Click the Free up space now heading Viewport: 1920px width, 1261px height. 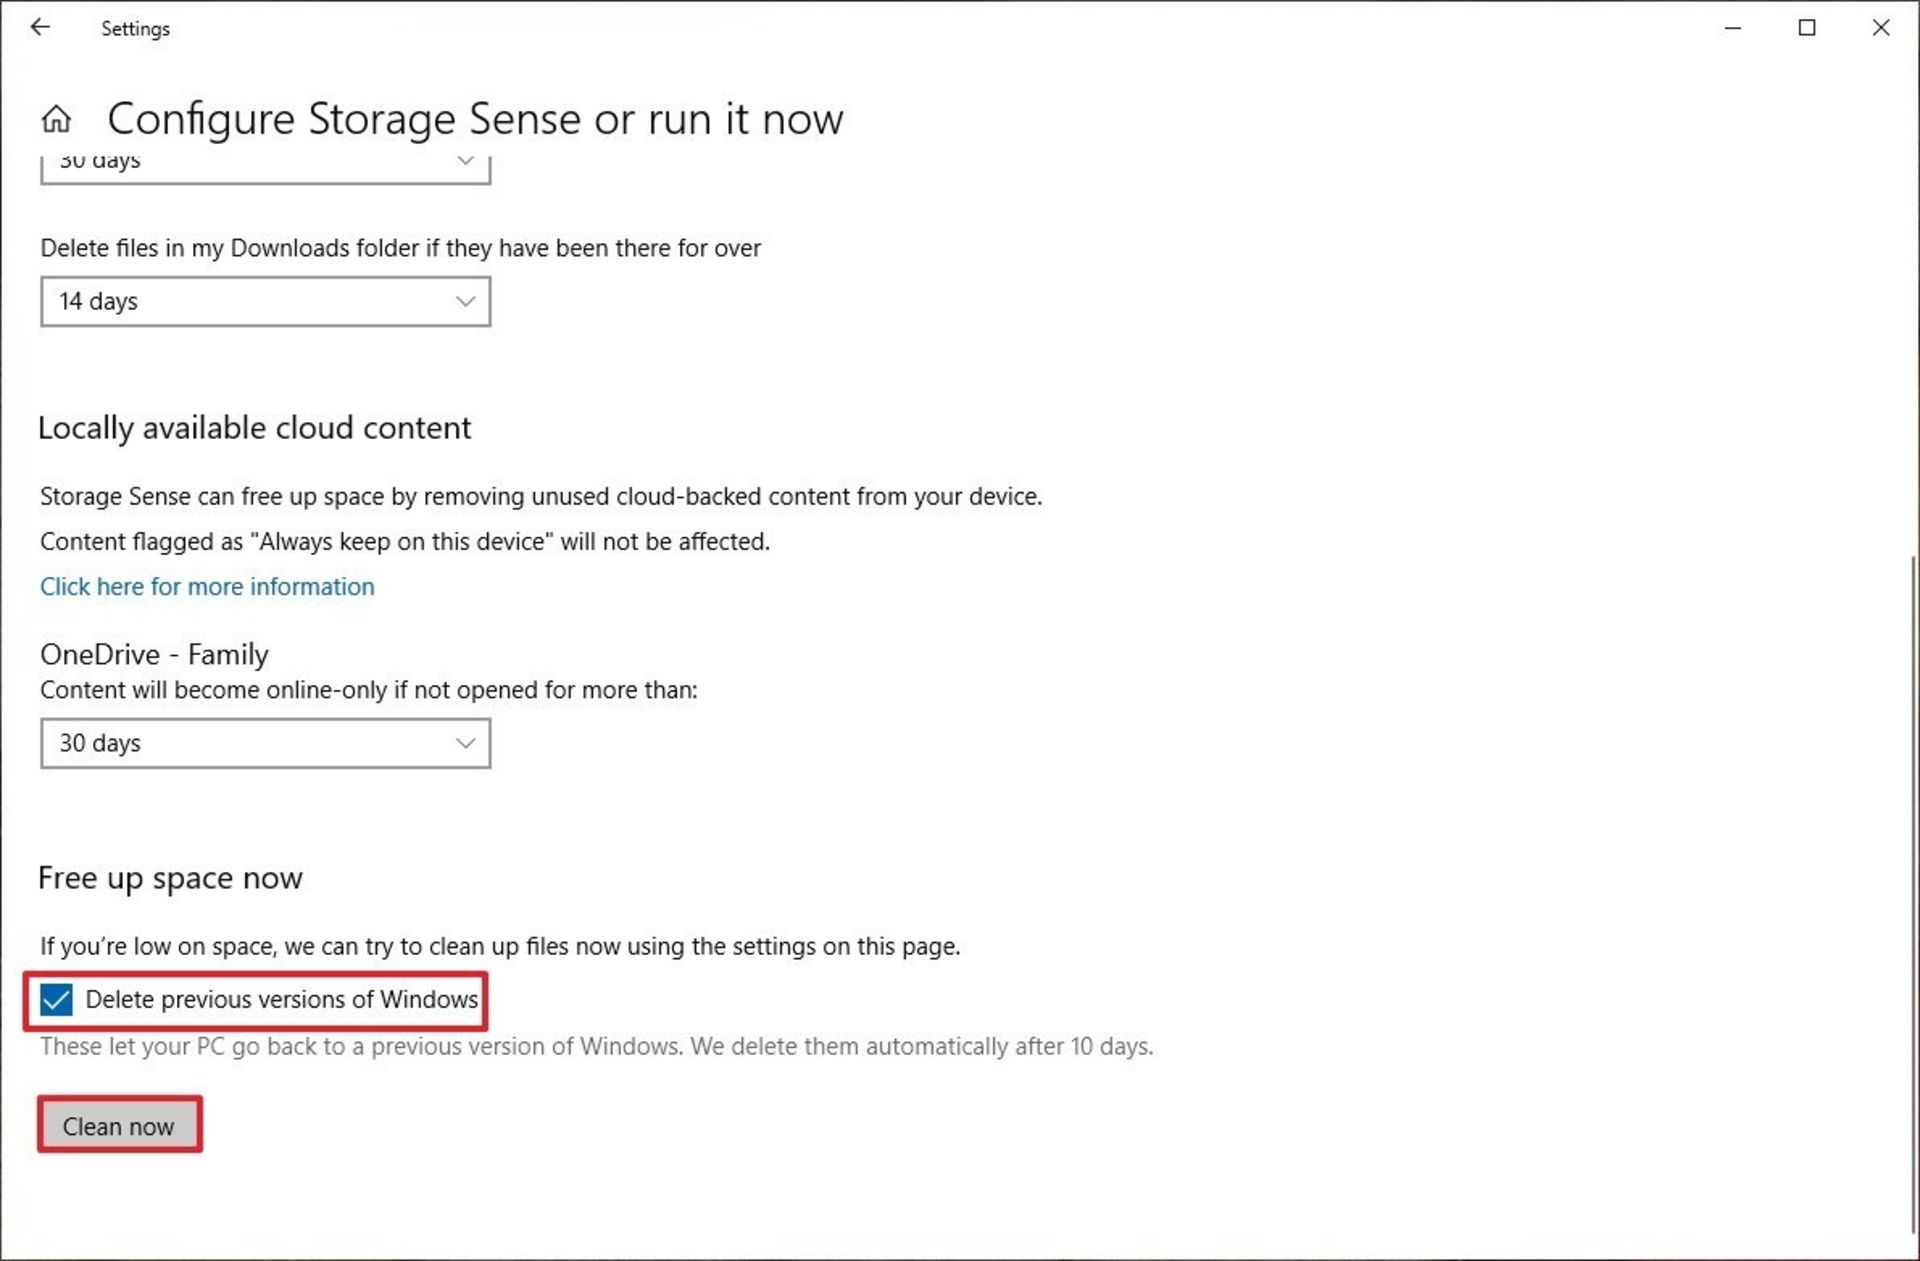(170, 878)
